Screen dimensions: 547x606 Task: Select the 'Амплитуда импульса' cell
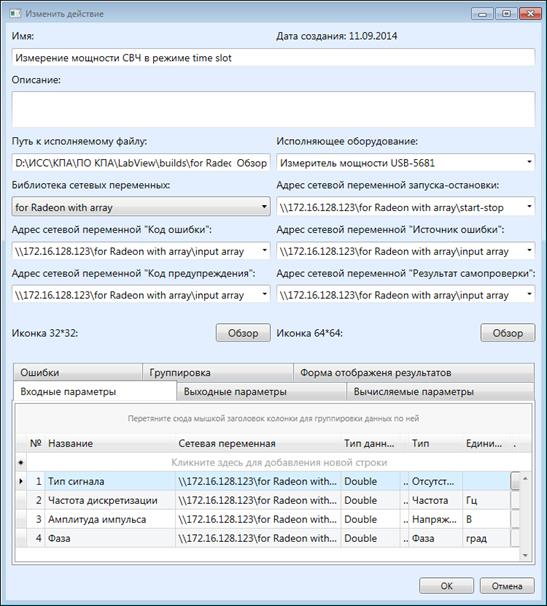[110, 519]
